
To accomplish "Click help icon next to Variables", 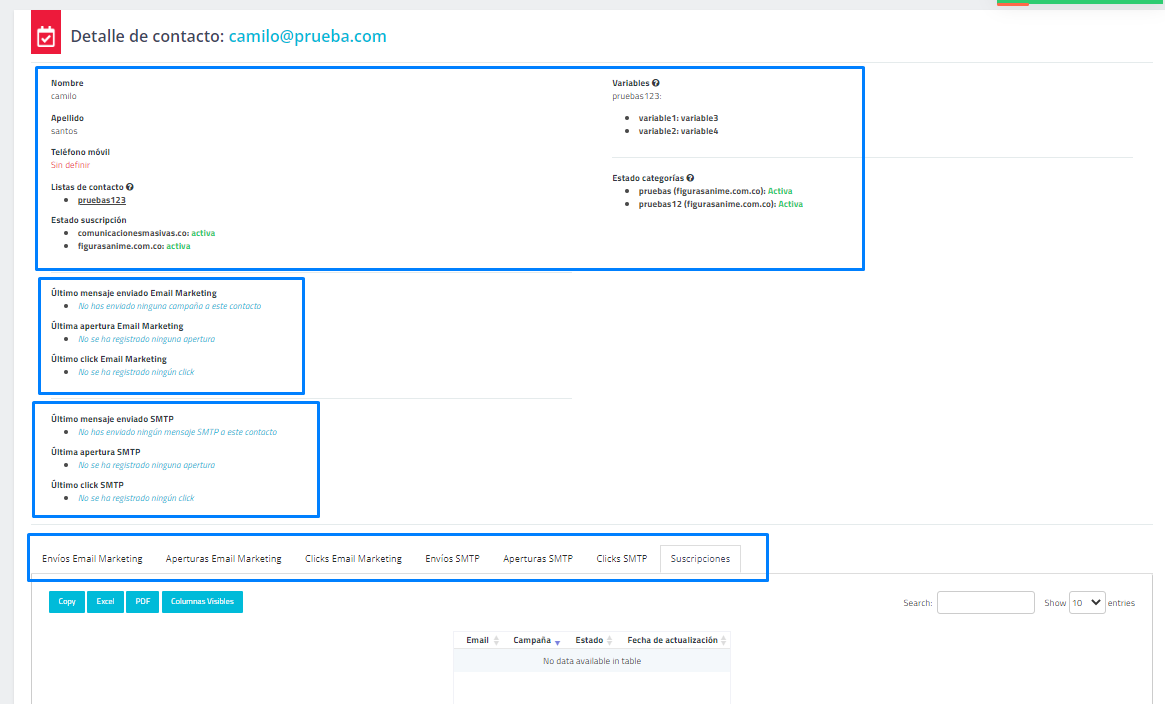I will click(x=656, y=83).
